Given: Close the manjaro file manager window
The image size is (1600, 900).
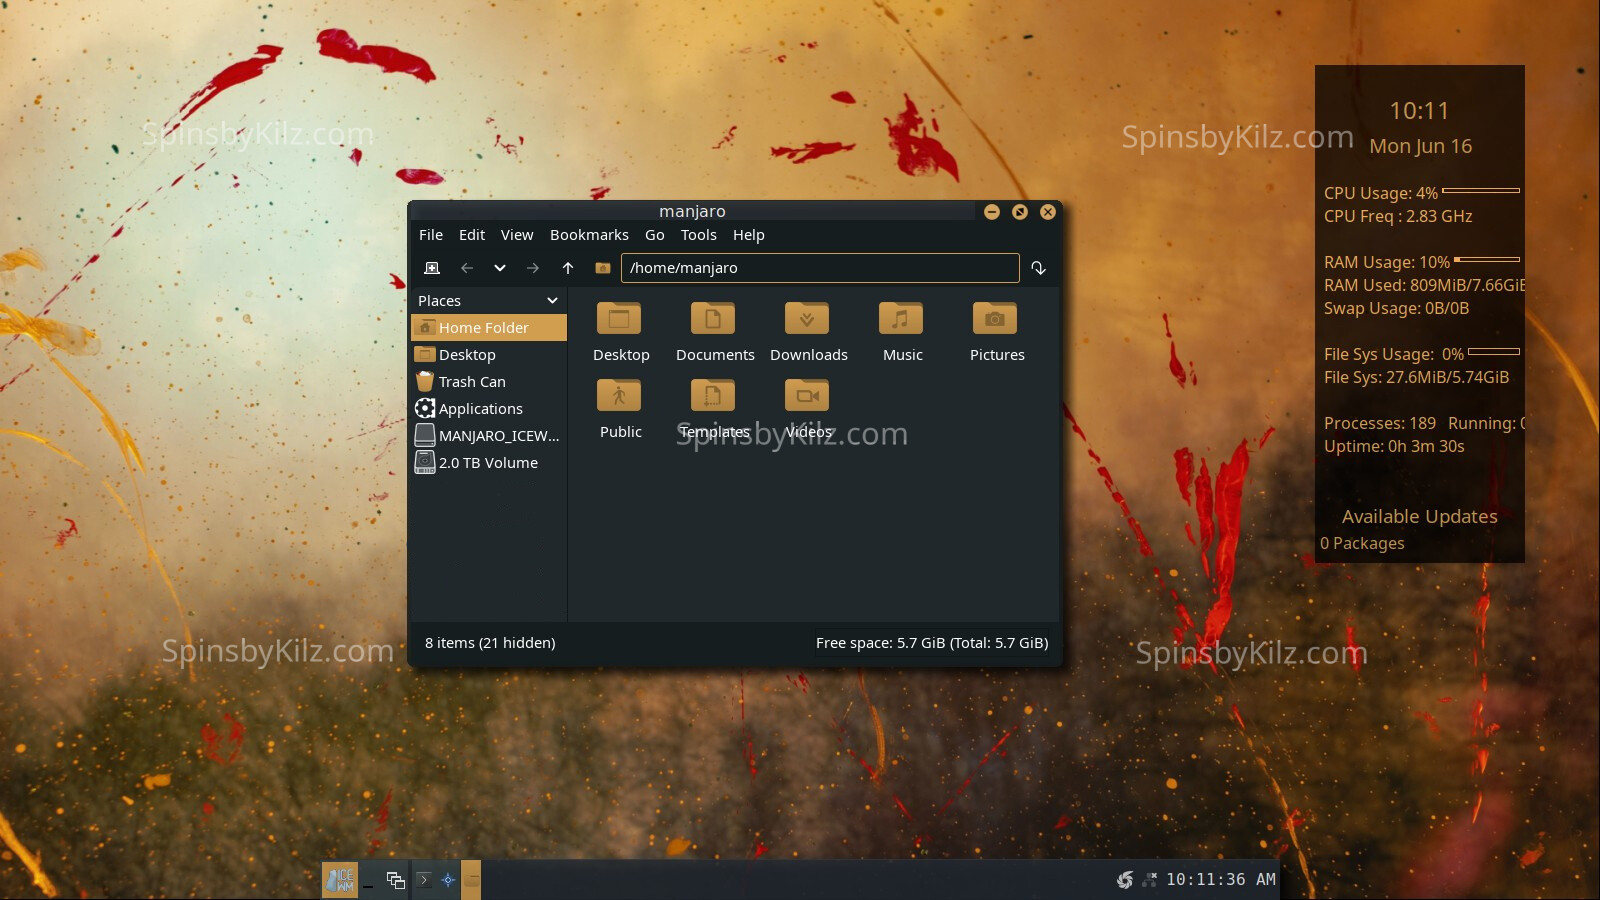Looking at the screenshot, I should [1048, 212].
